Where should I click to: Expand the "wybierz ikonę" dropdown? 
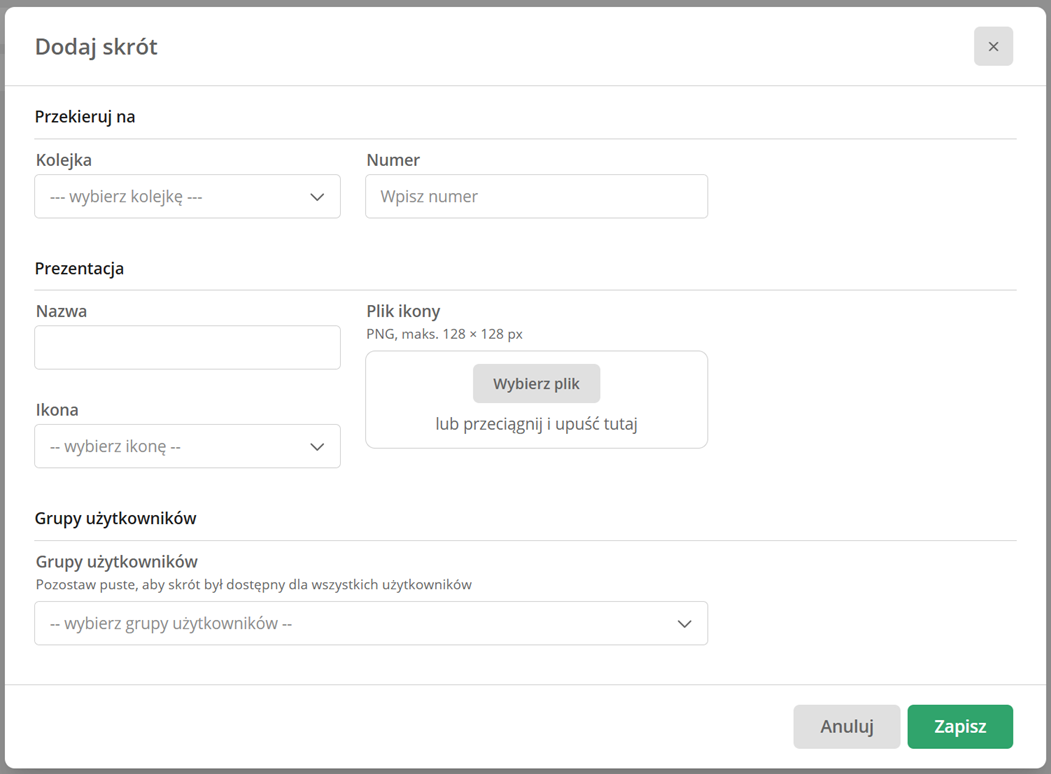(x=188, y=446)
